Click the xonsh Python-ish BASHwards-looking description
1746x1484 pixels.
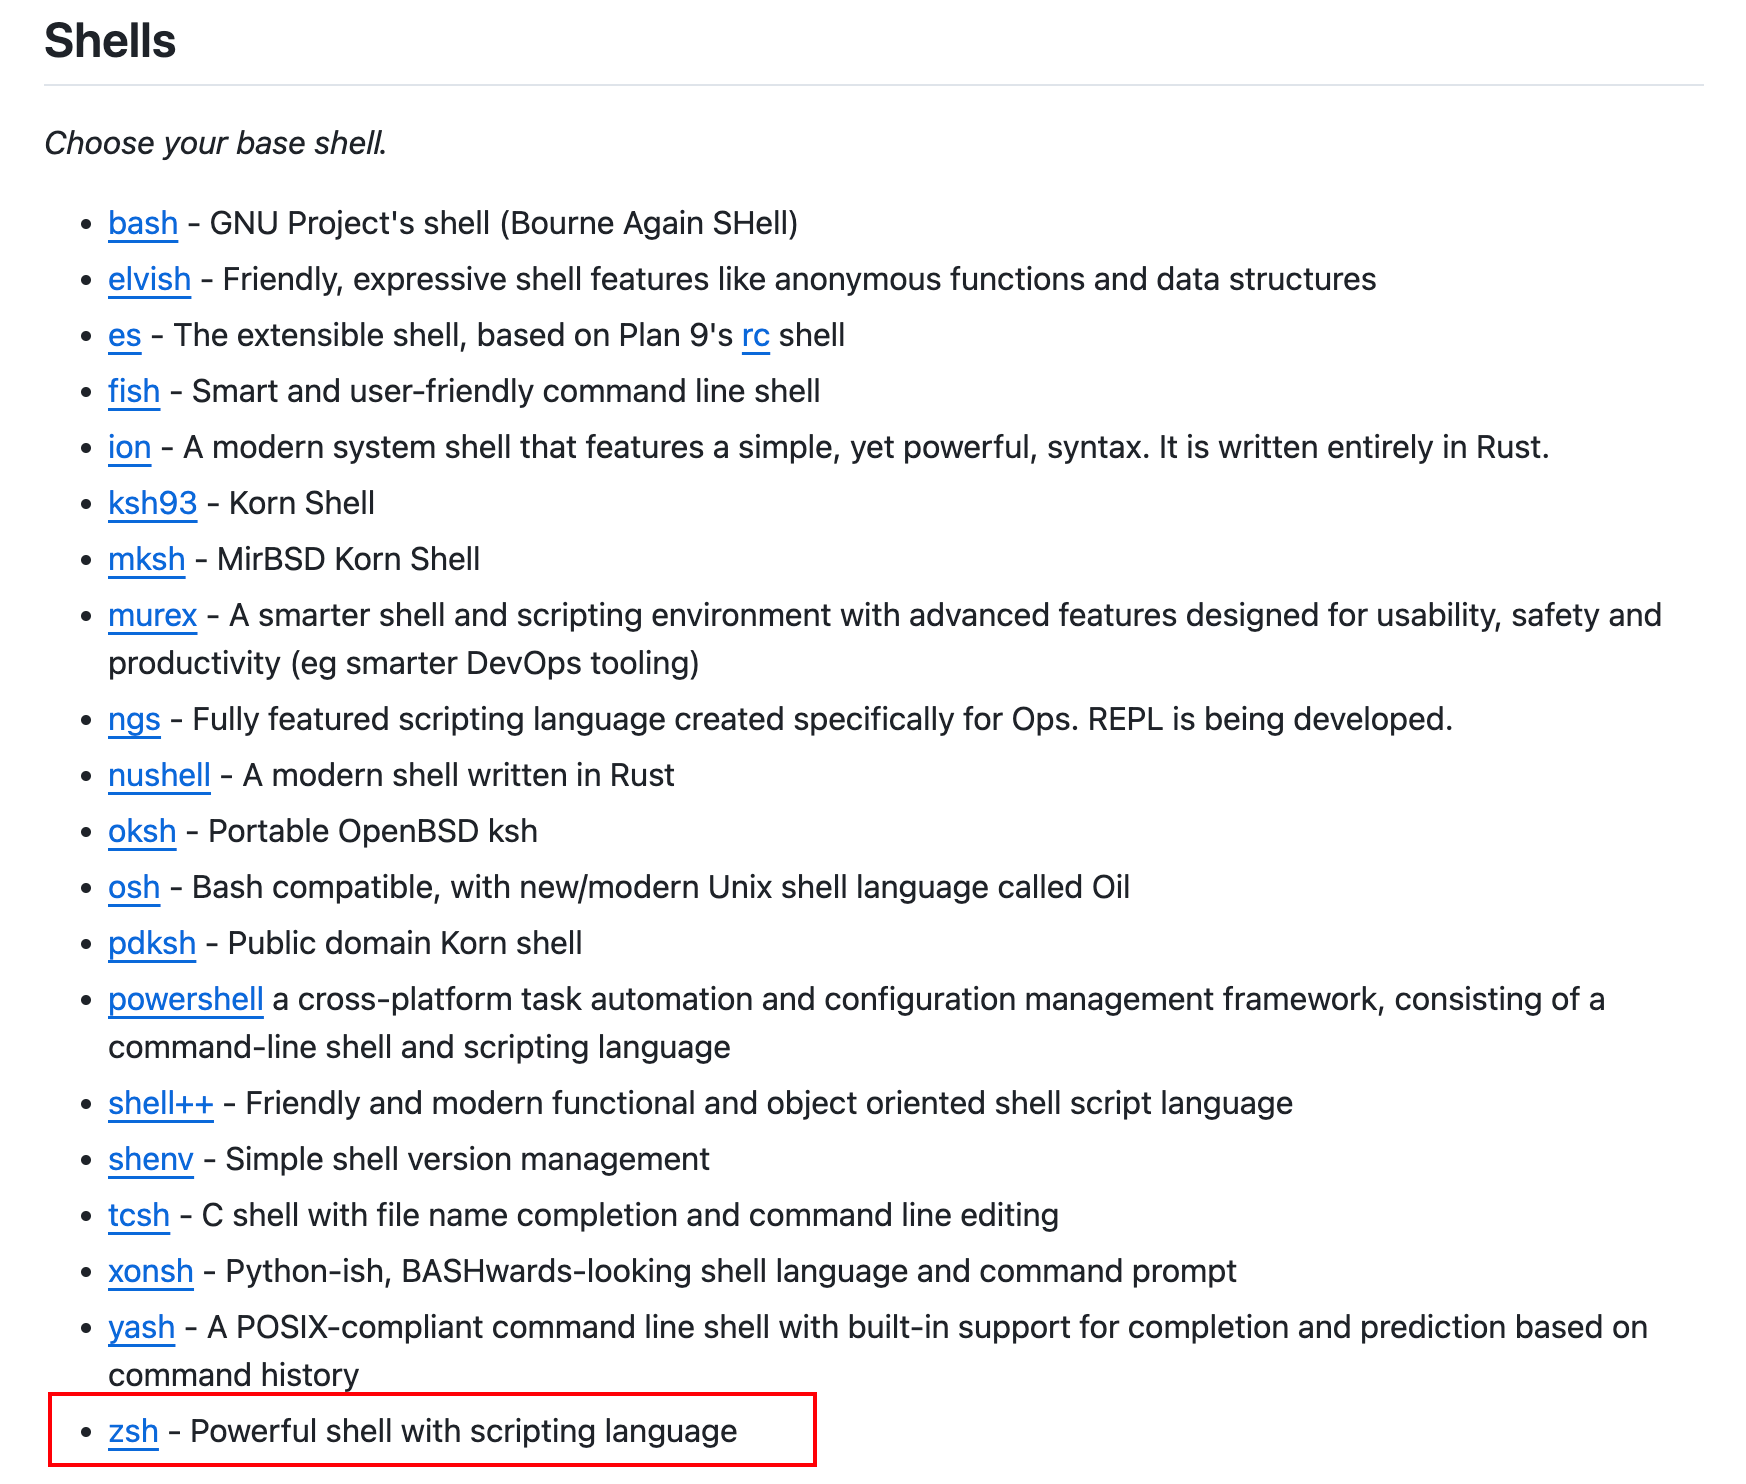point(731,1271)
